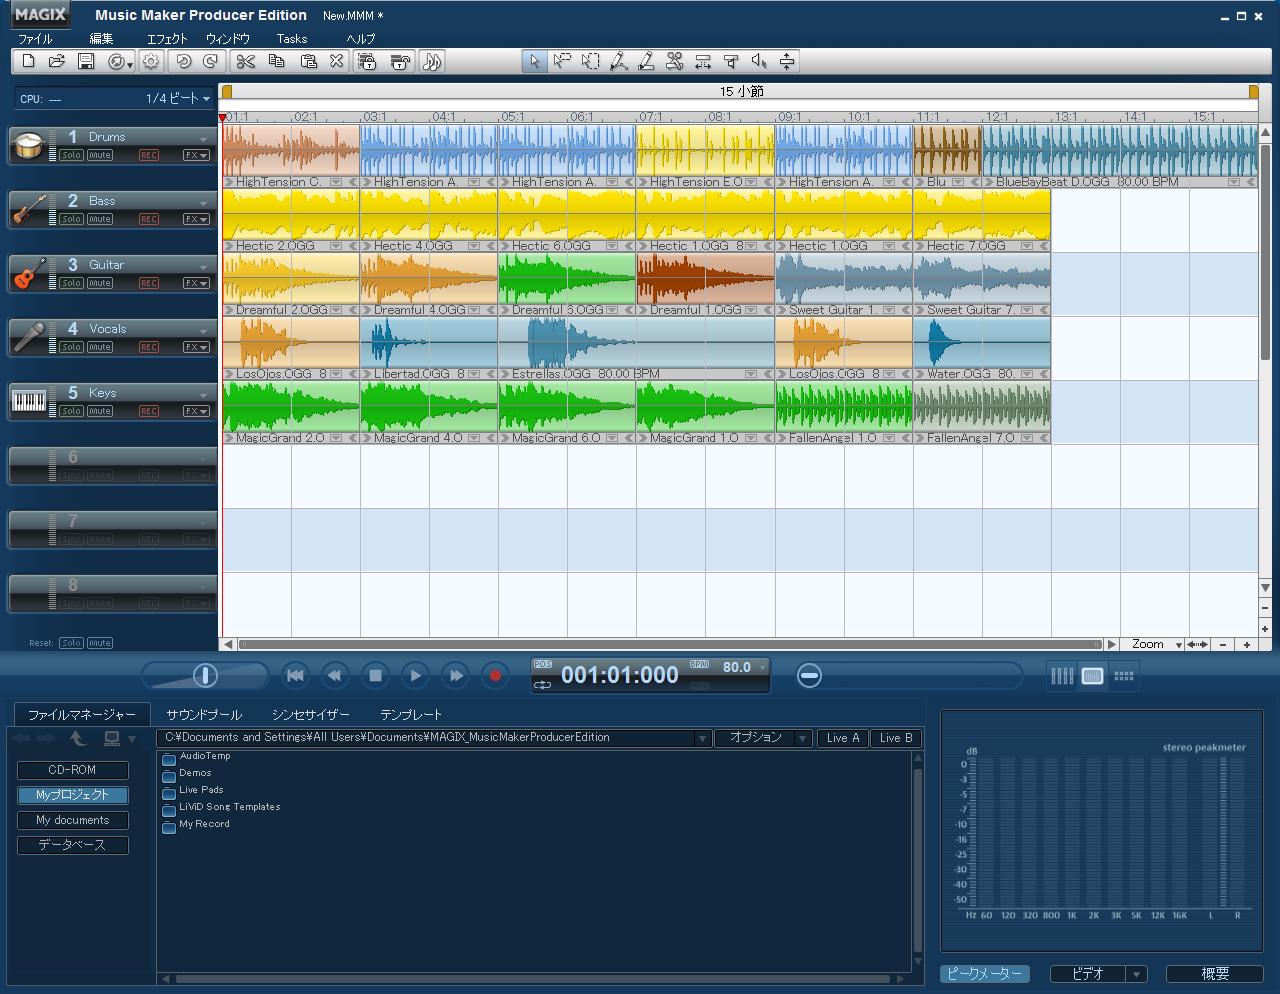Switch to the サウンドプール tab
The width and height of the screenshot is (1280, 994).
click(x=204, y=715)
